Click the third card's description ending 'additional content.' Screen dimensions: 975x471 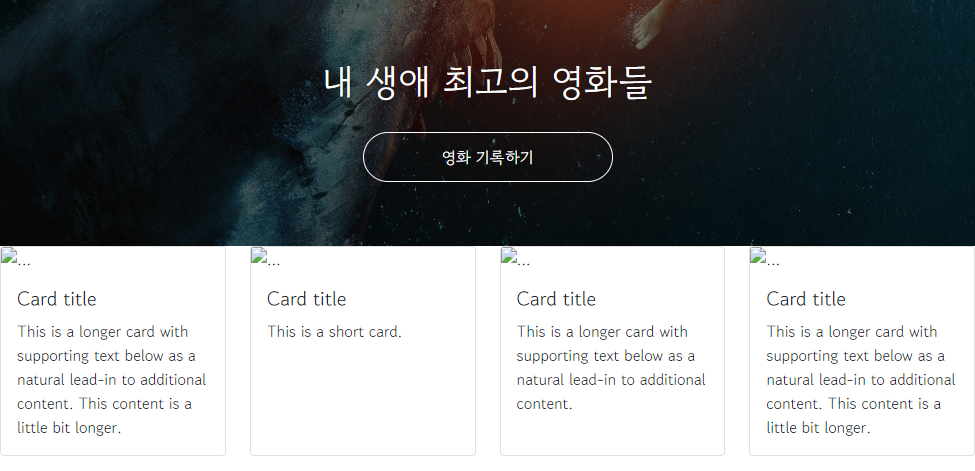pos(611,368)
